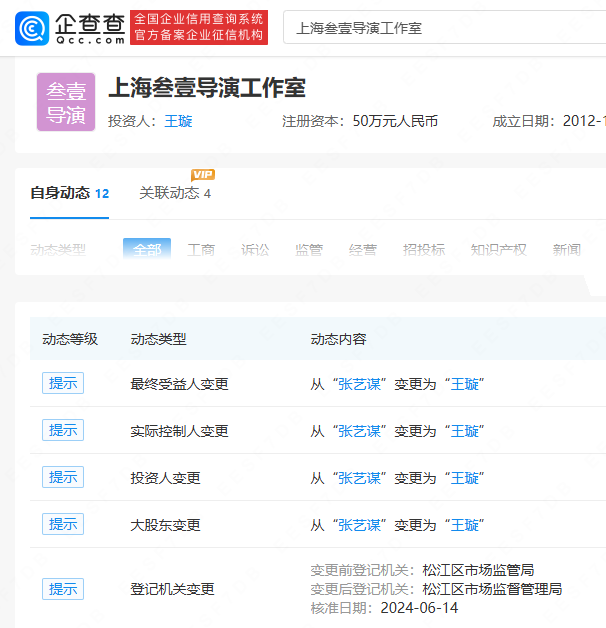Click the 动态类型 column header

click(159, 339)
